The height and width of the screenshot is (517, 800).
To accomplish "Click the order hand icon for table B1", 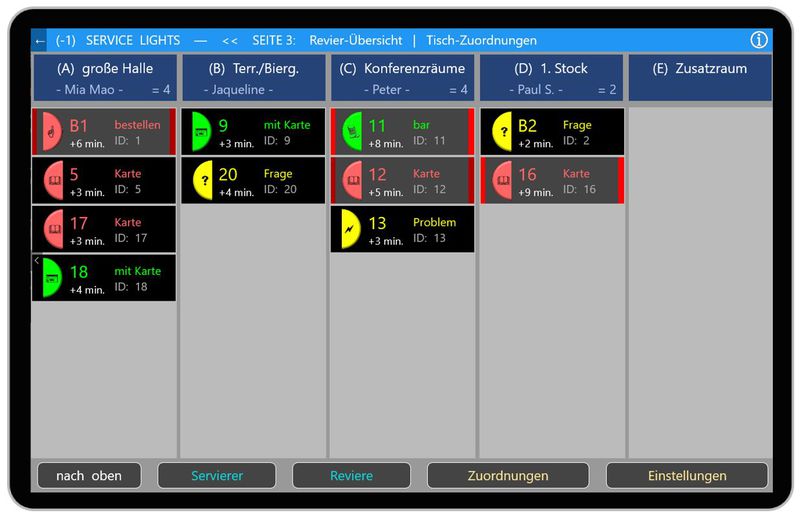I will tap(51, 131).
